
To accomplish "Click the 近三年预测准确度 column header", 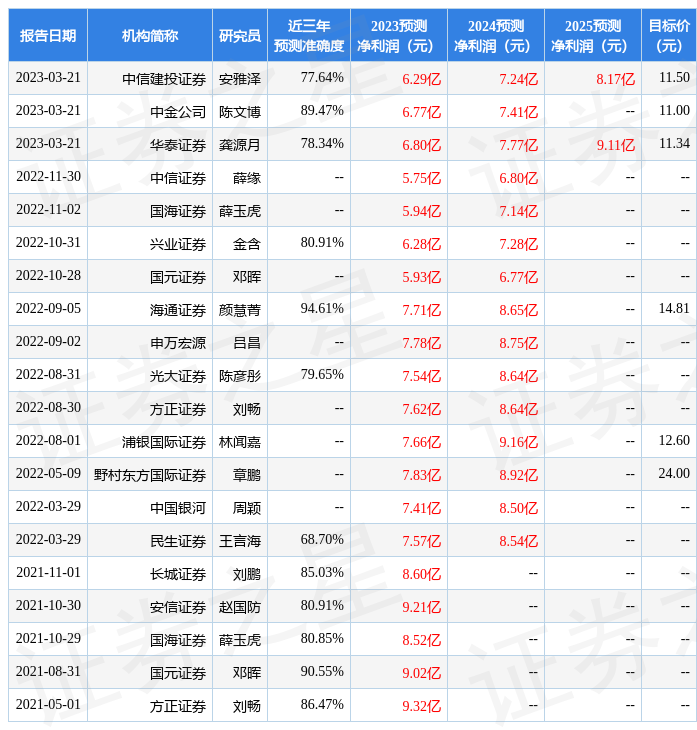I will point(309,35).
